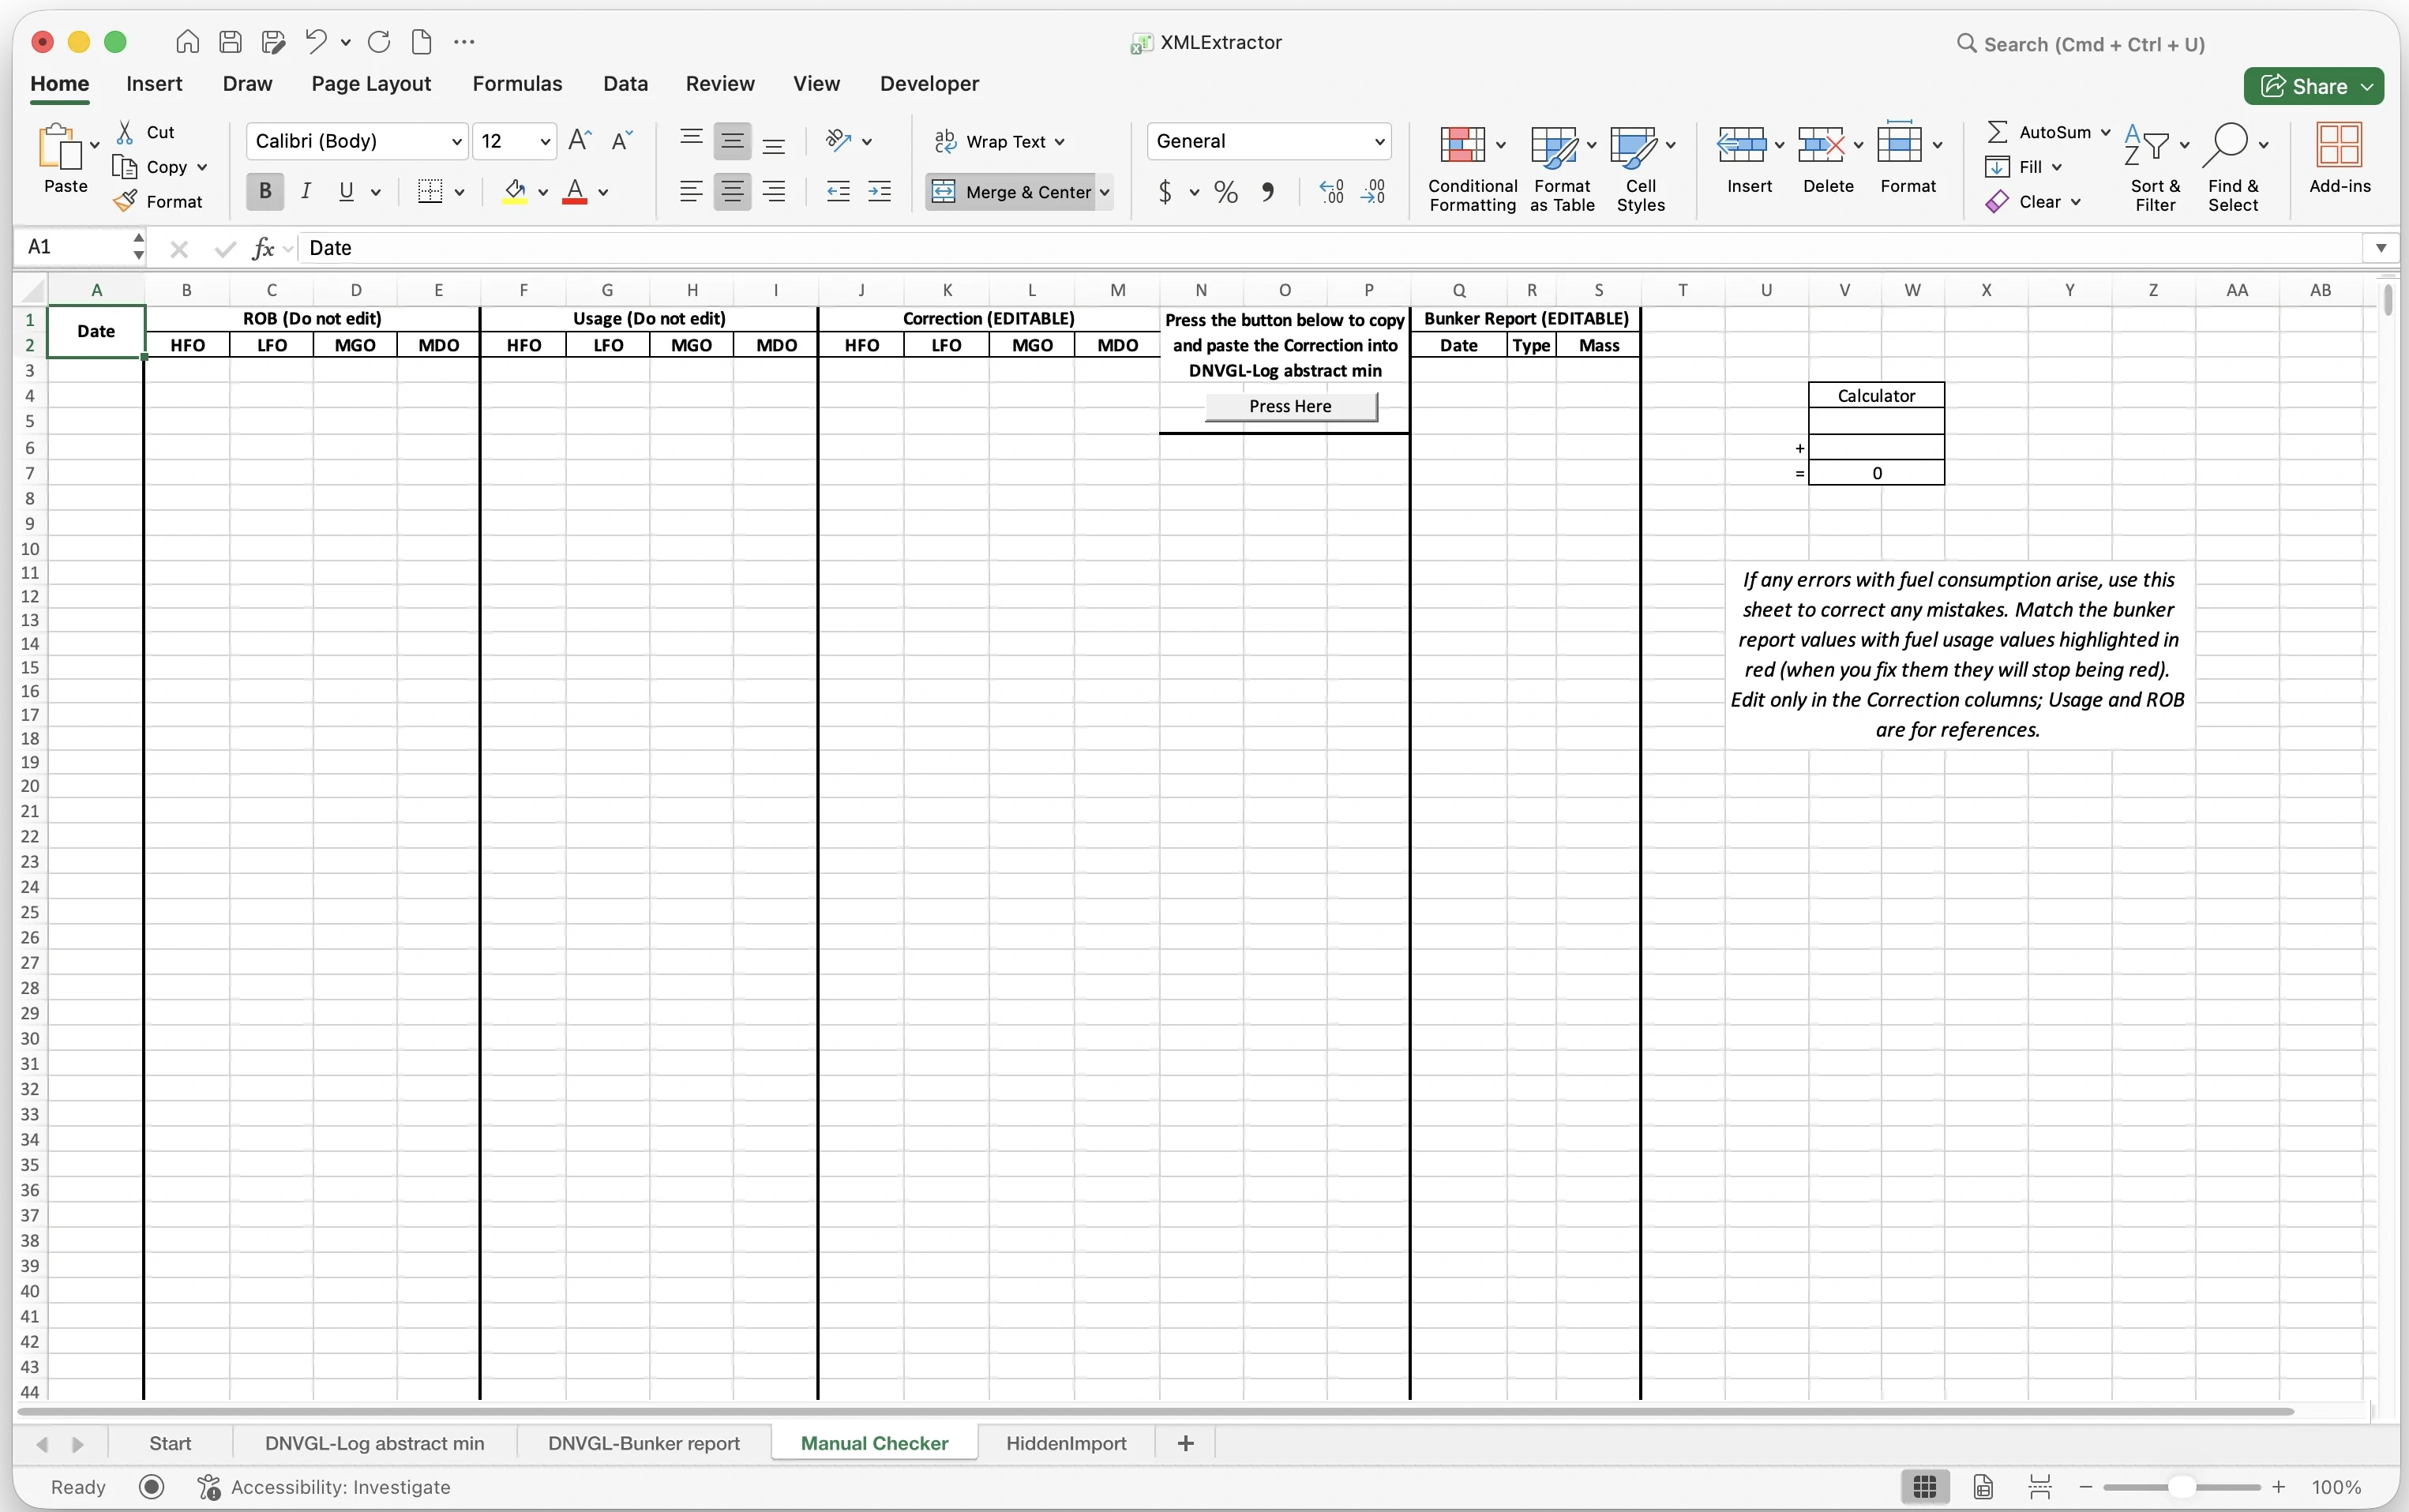Open the font name dropdown Calibri (Body)
Viewport: 2409px width, 1512px height.
click(x=457, y=141)
